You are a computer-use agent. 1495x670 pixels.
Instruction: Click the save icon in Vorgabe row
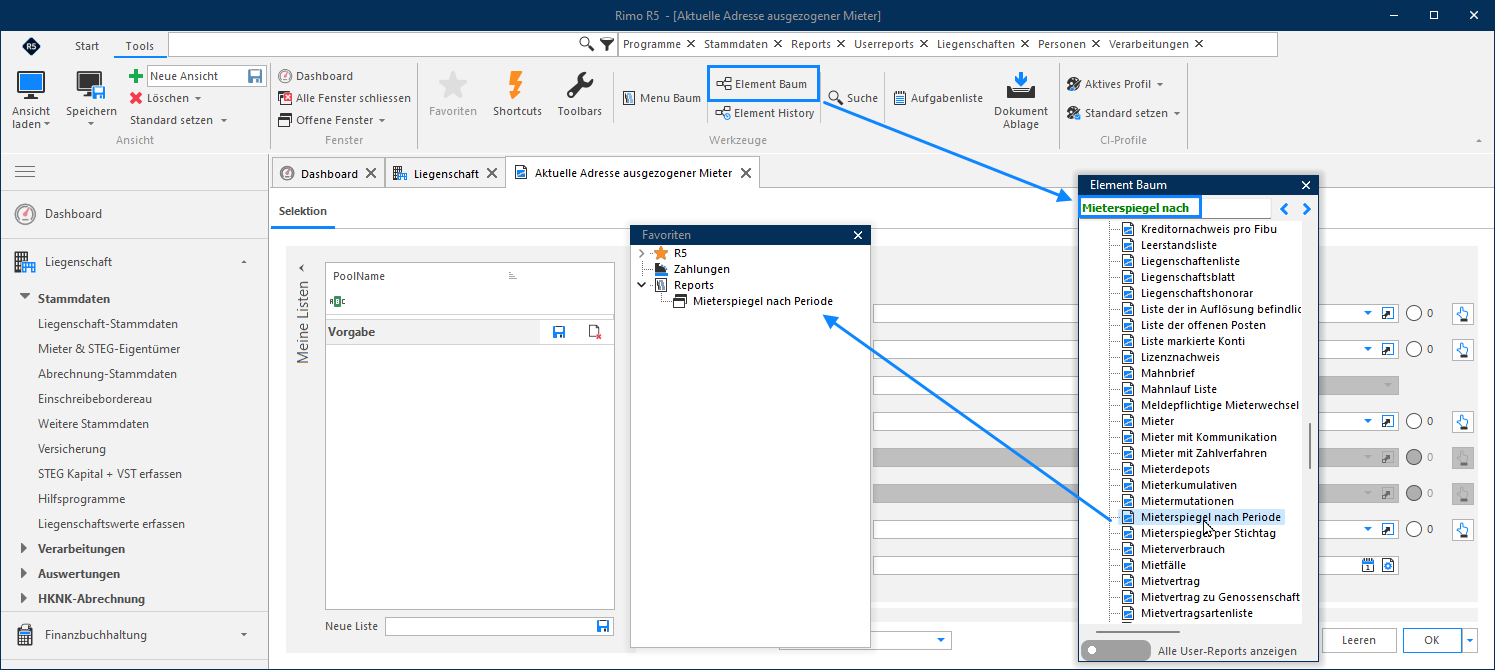click(559, 332)
